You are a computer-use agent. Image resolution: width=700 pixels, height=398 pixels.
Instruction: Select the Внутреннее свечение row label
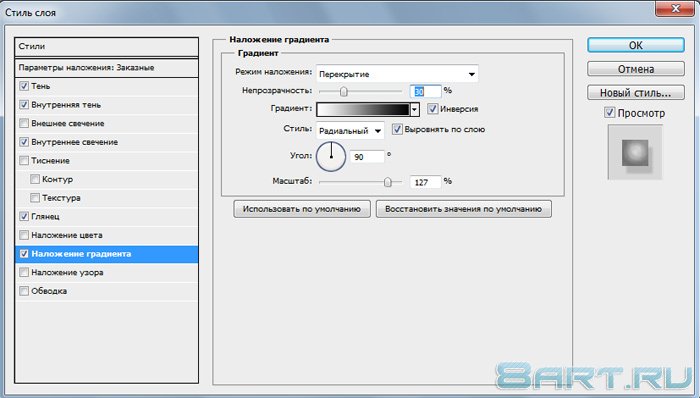[x=75, y=142]
